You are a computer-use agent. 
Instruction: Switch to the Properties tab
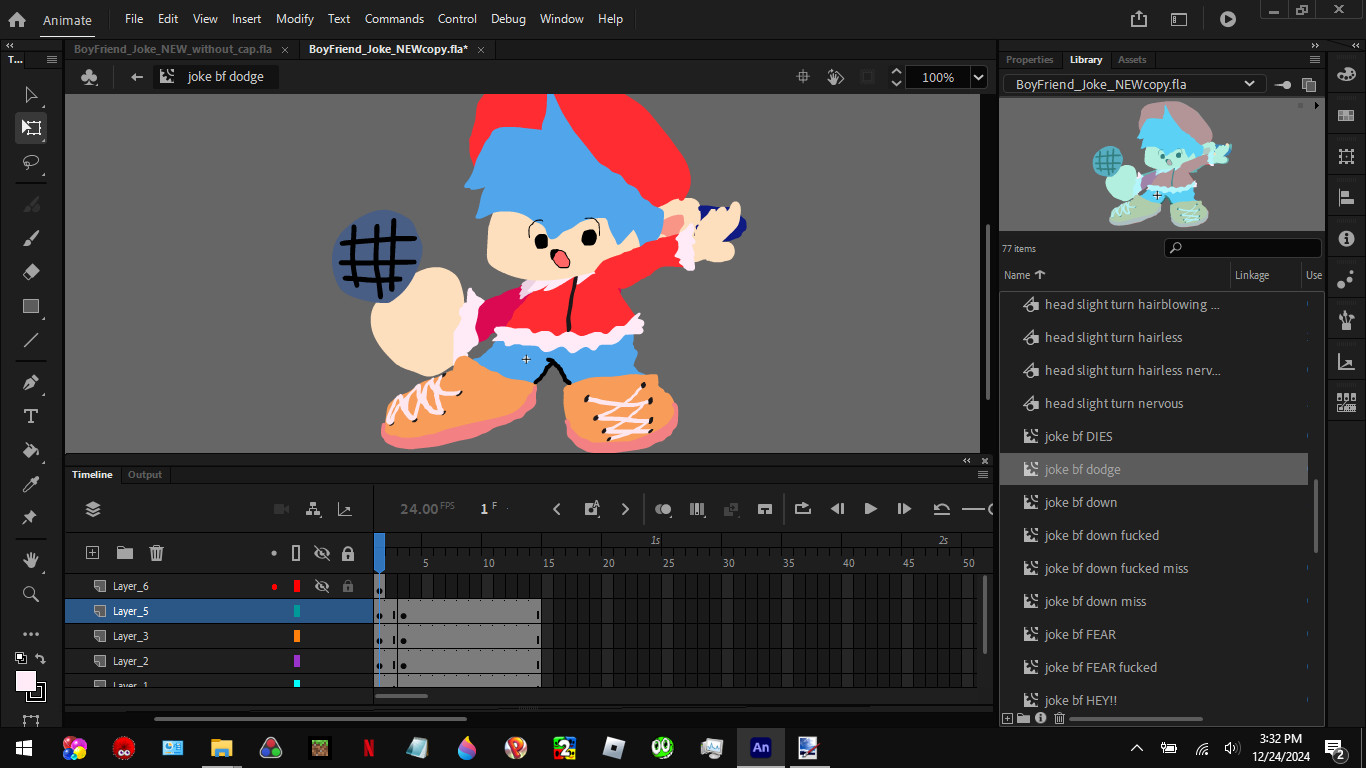[x=1029, y=60]
